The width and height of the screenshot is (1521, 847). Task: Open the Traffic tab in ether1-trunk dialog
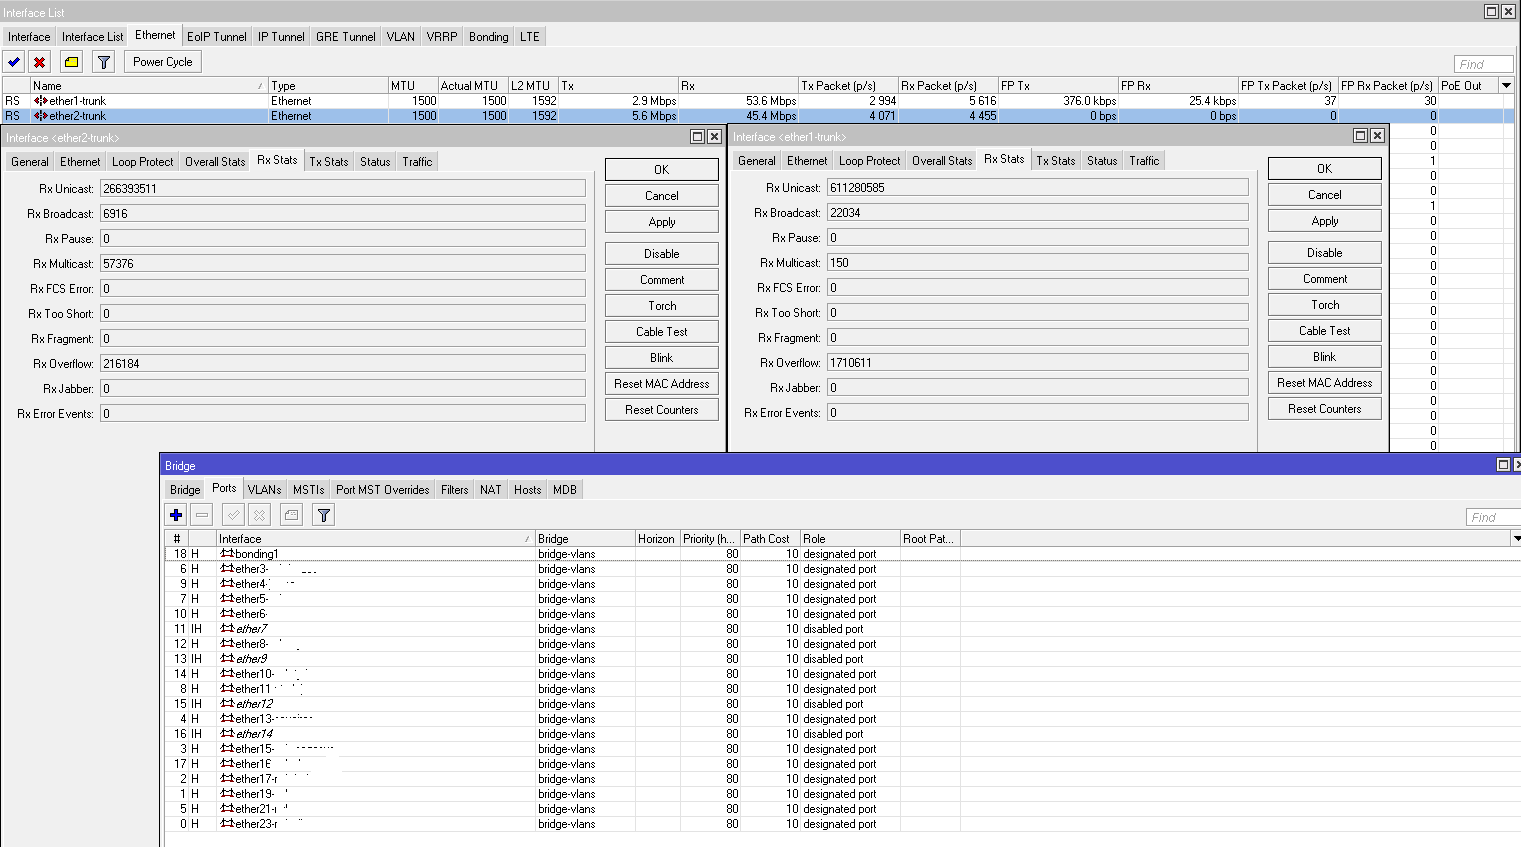pos(1145,161)
